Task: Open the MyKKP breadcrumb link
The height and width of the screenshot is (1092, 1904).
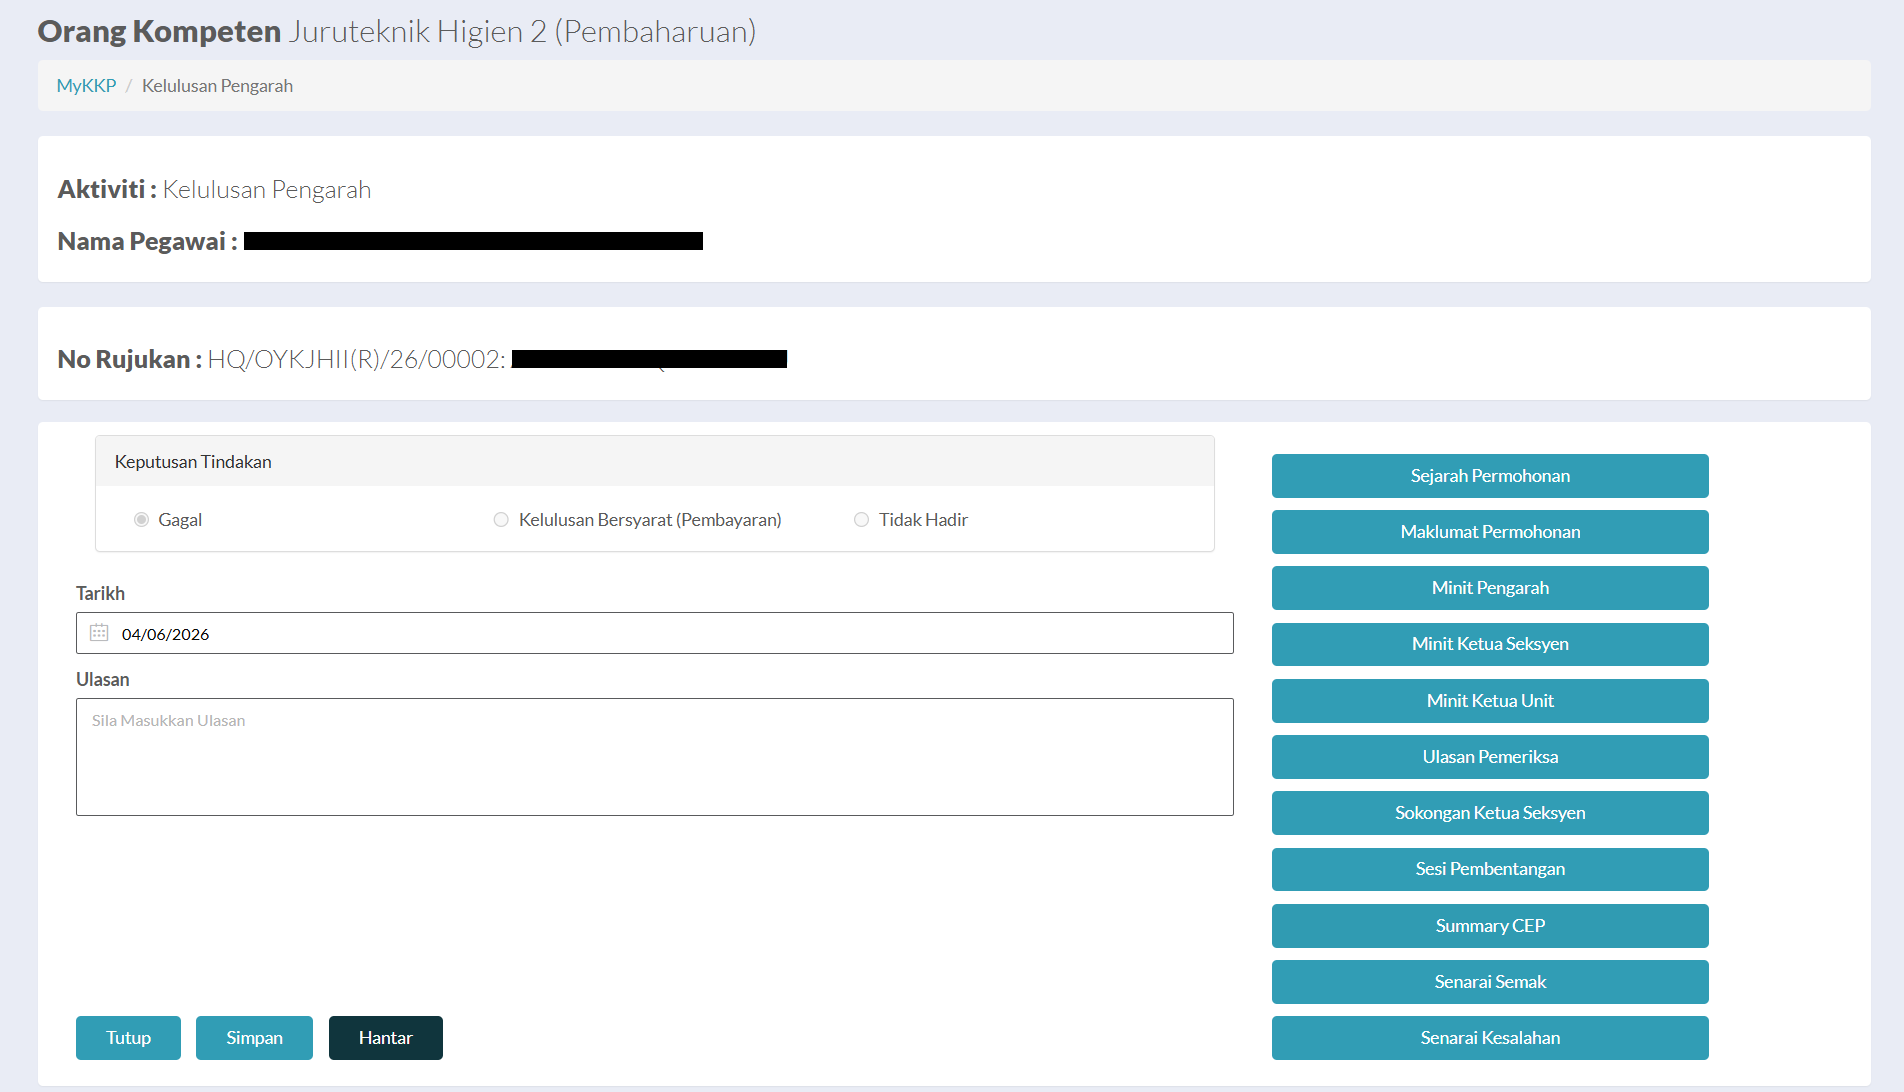Action: coord(86,86)
